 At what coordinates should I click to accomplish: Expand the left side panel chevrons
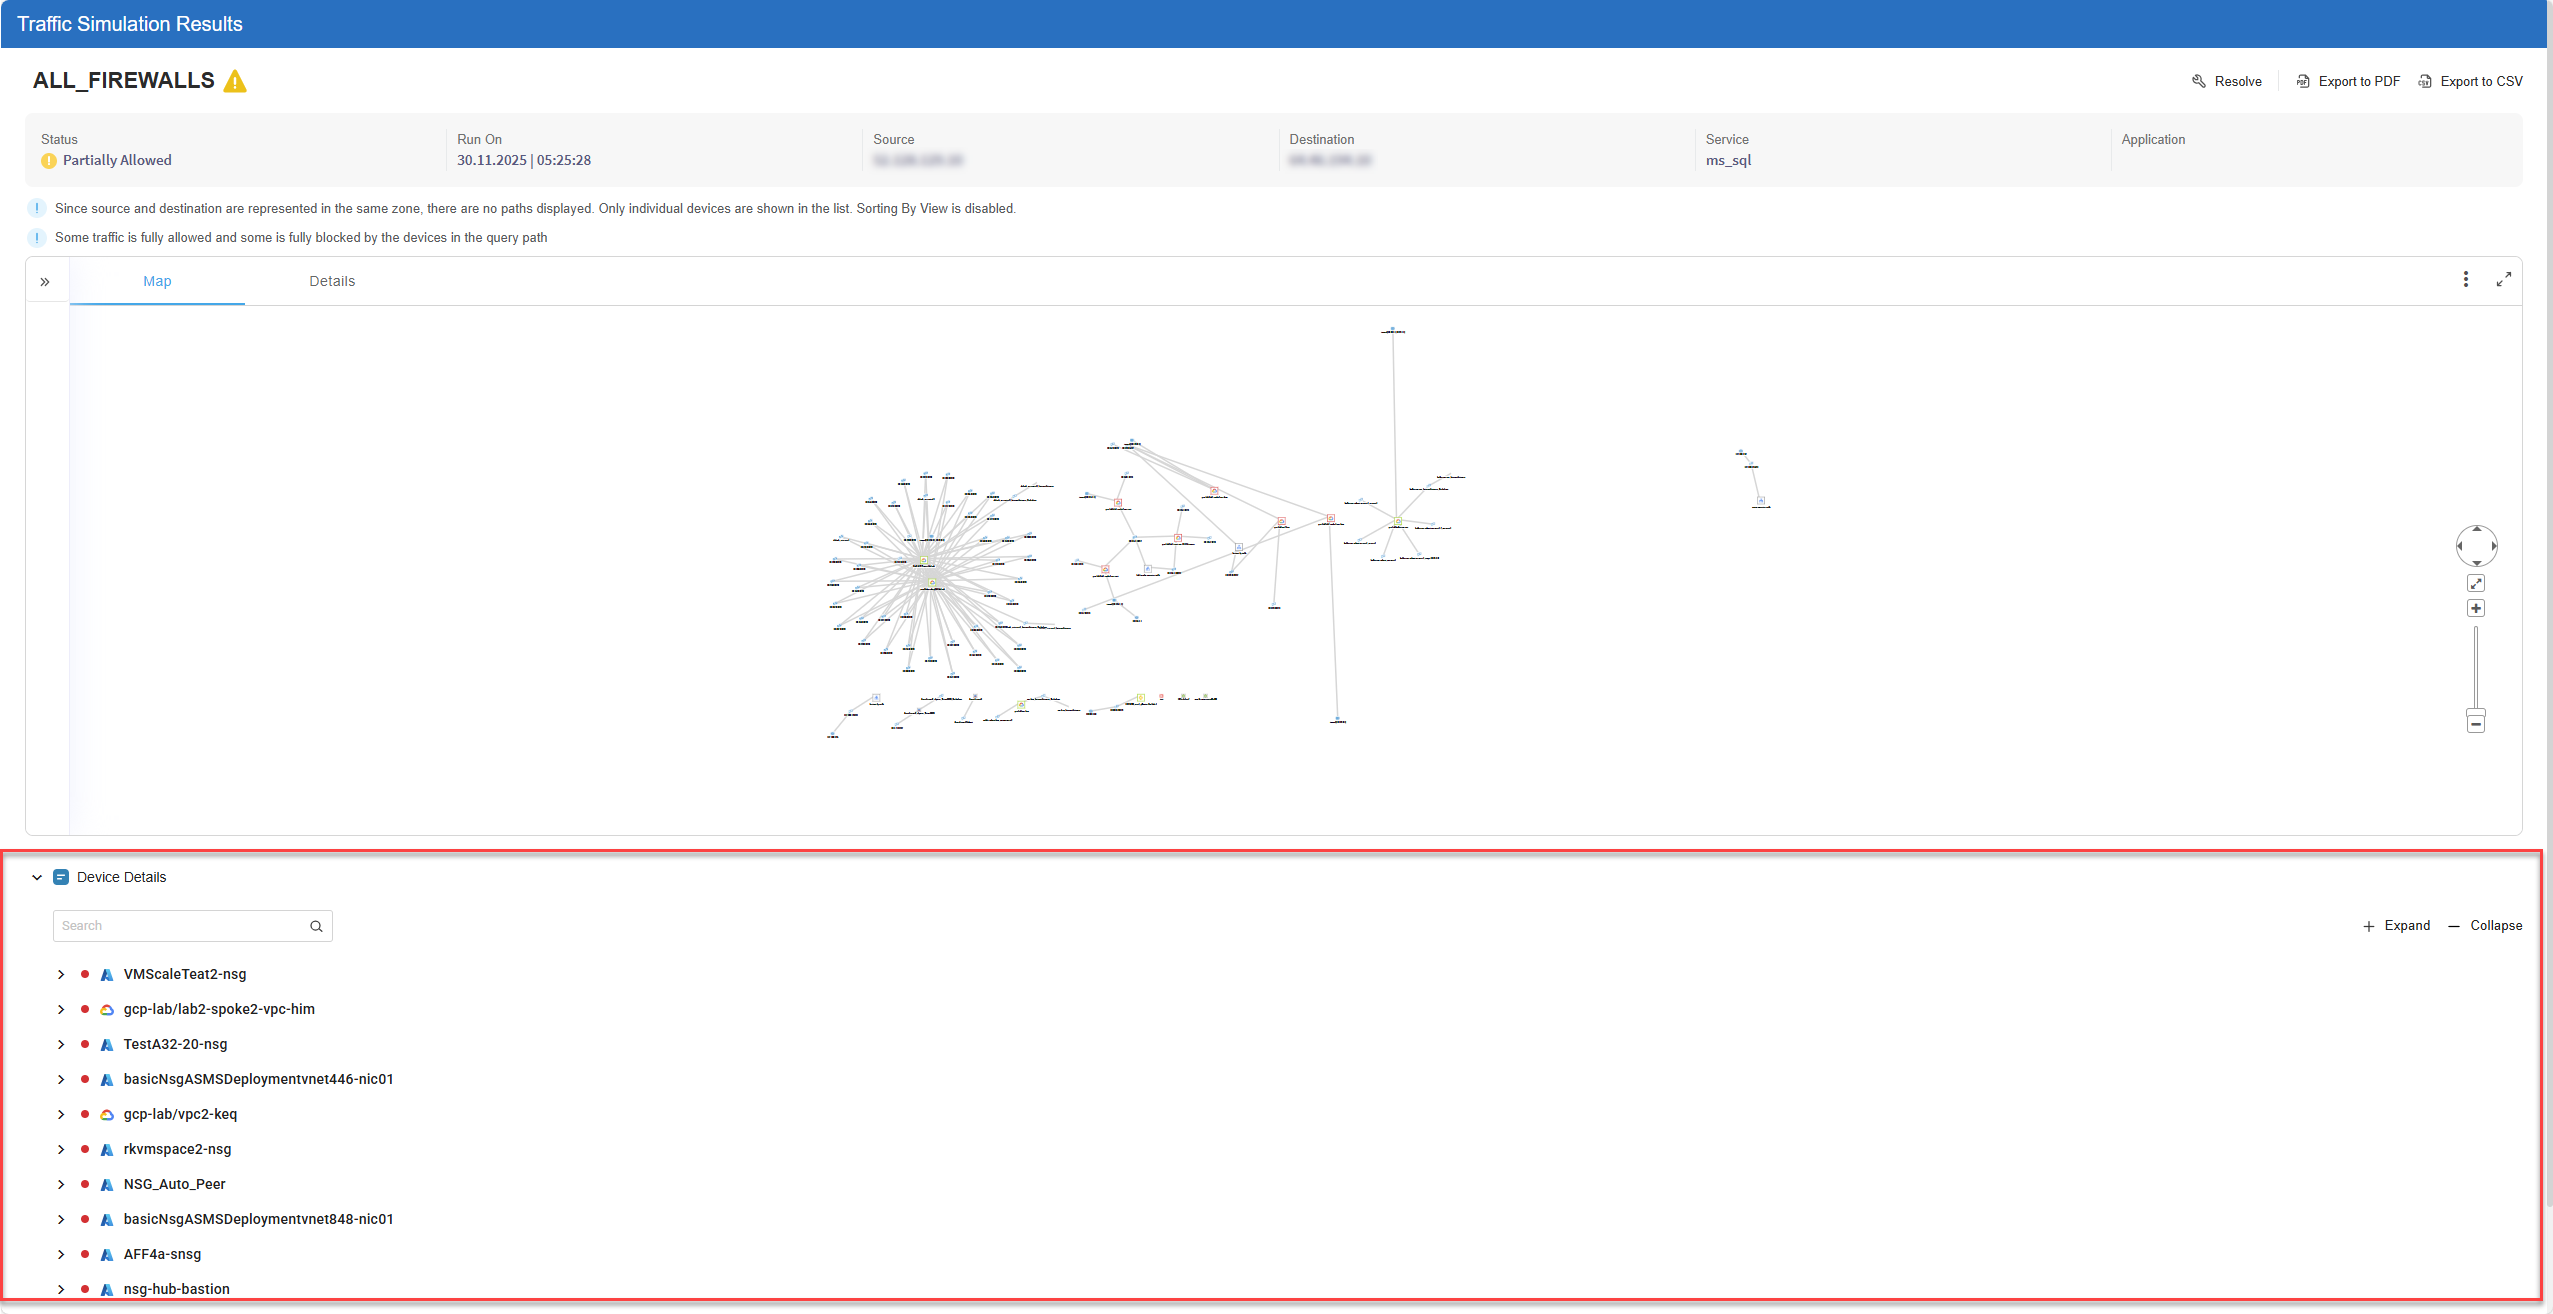(45, 282)
